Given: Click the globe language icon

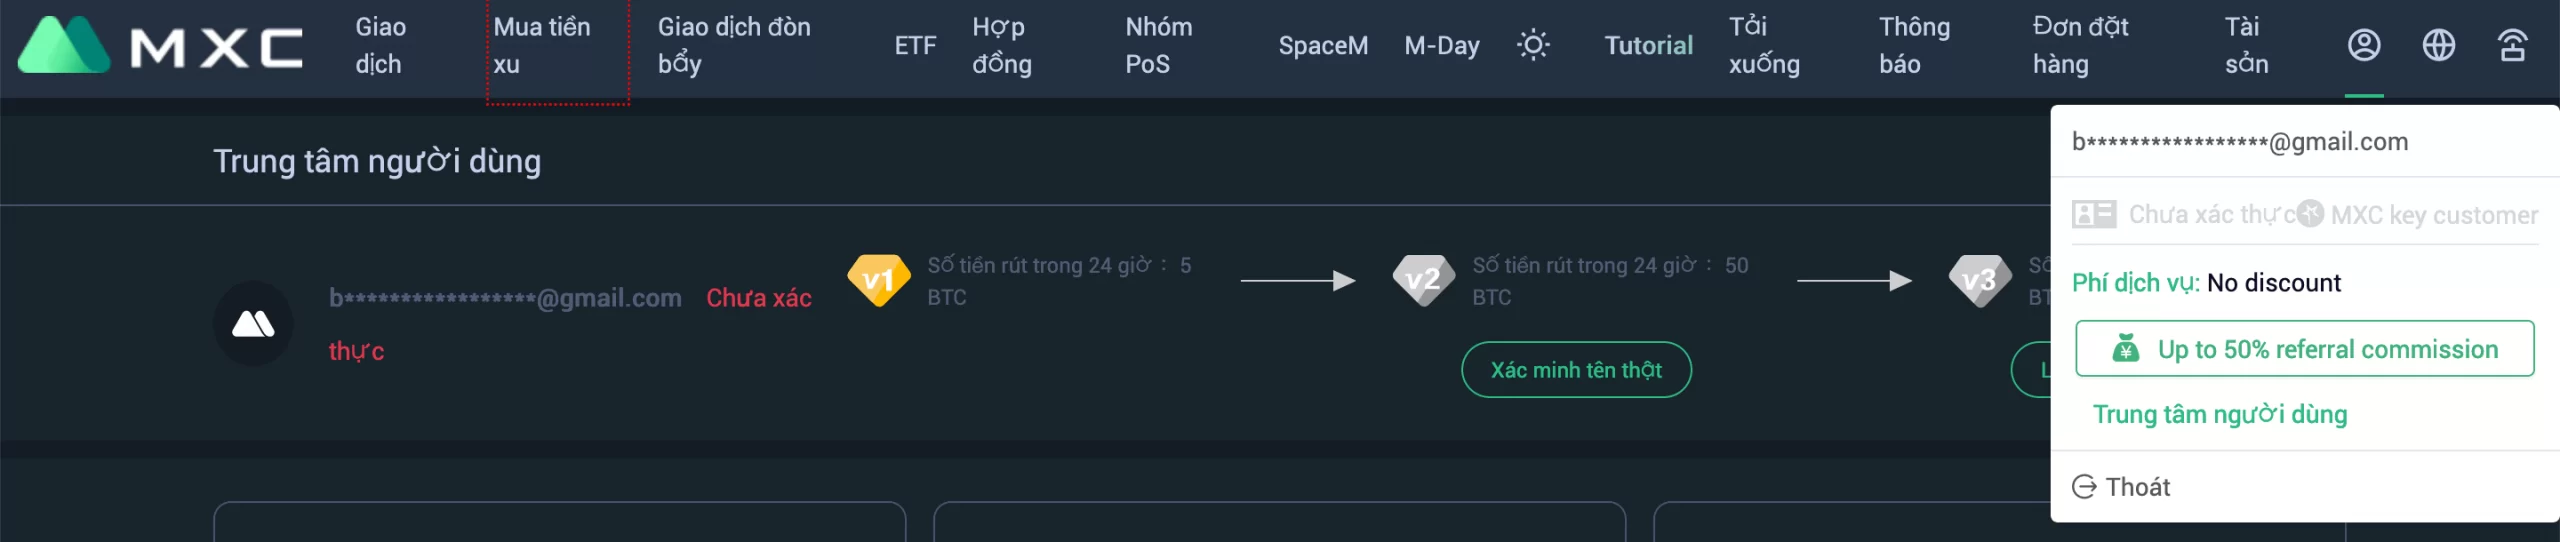Looking at the screenshot, I should click(x=2438, y=45).
